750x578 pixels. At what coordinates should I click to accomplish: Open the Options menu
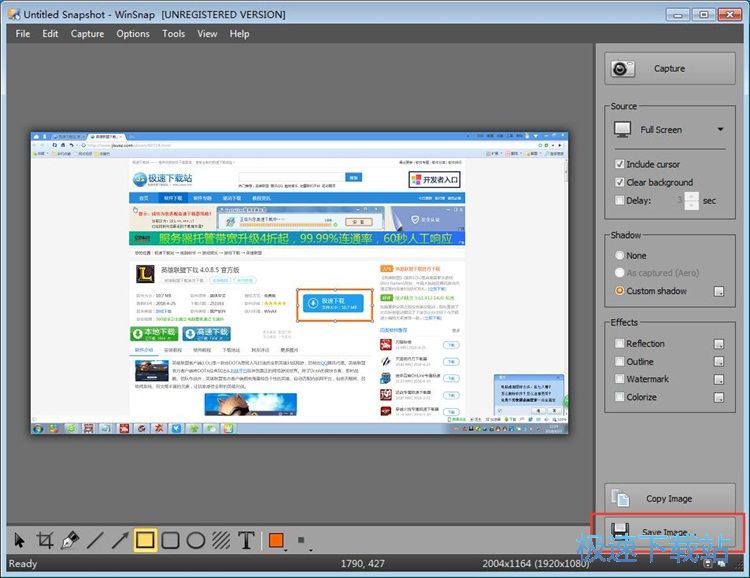[133, 33]
